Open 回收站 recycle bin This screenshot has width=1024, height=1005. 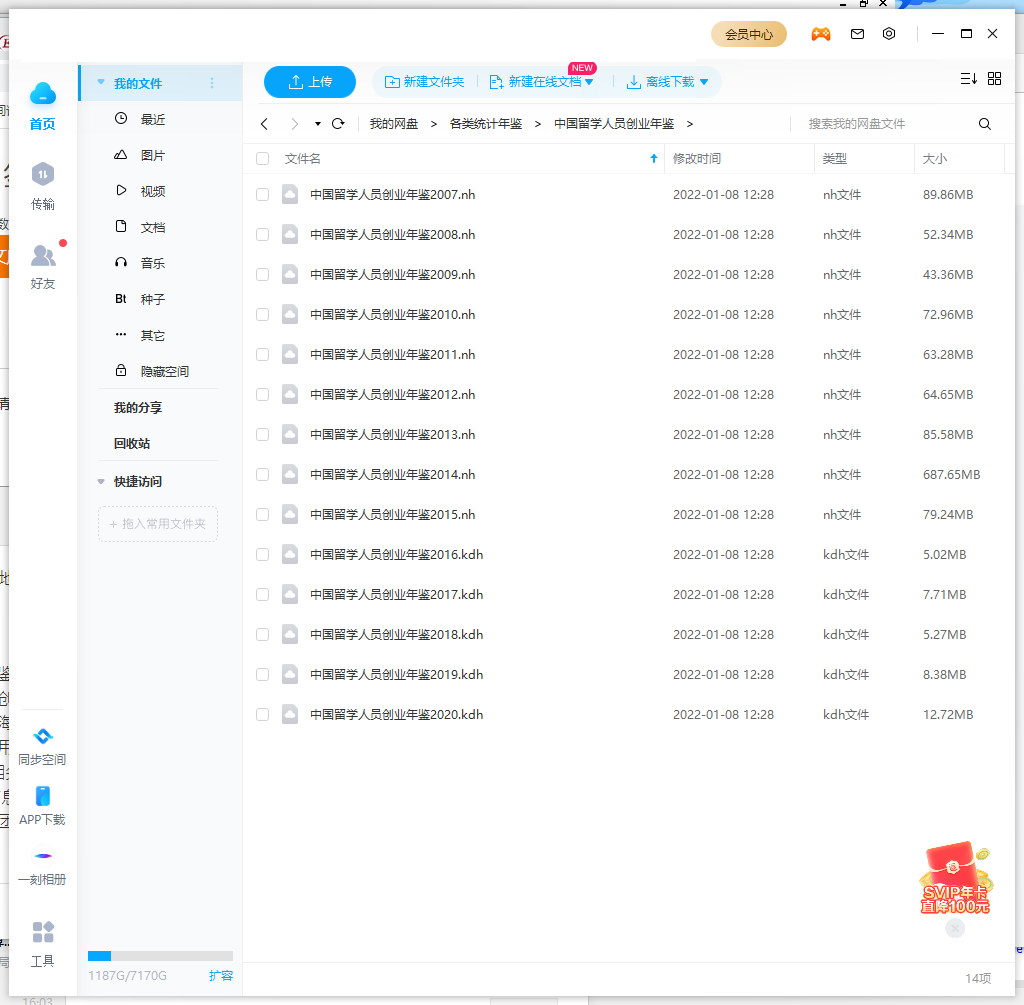click(x=132, y=443)
